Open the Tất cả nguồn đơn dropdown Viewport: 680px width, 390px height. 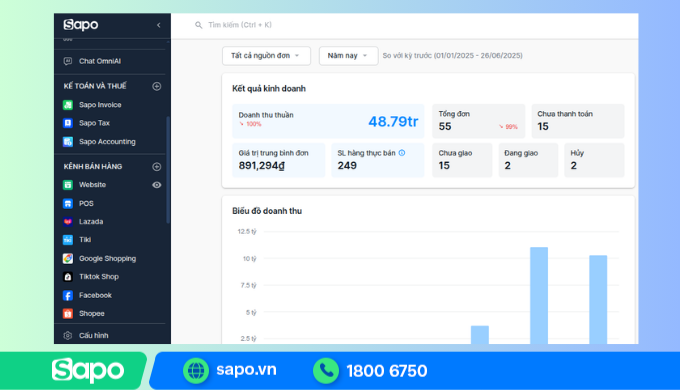click(x=266, y=56)
